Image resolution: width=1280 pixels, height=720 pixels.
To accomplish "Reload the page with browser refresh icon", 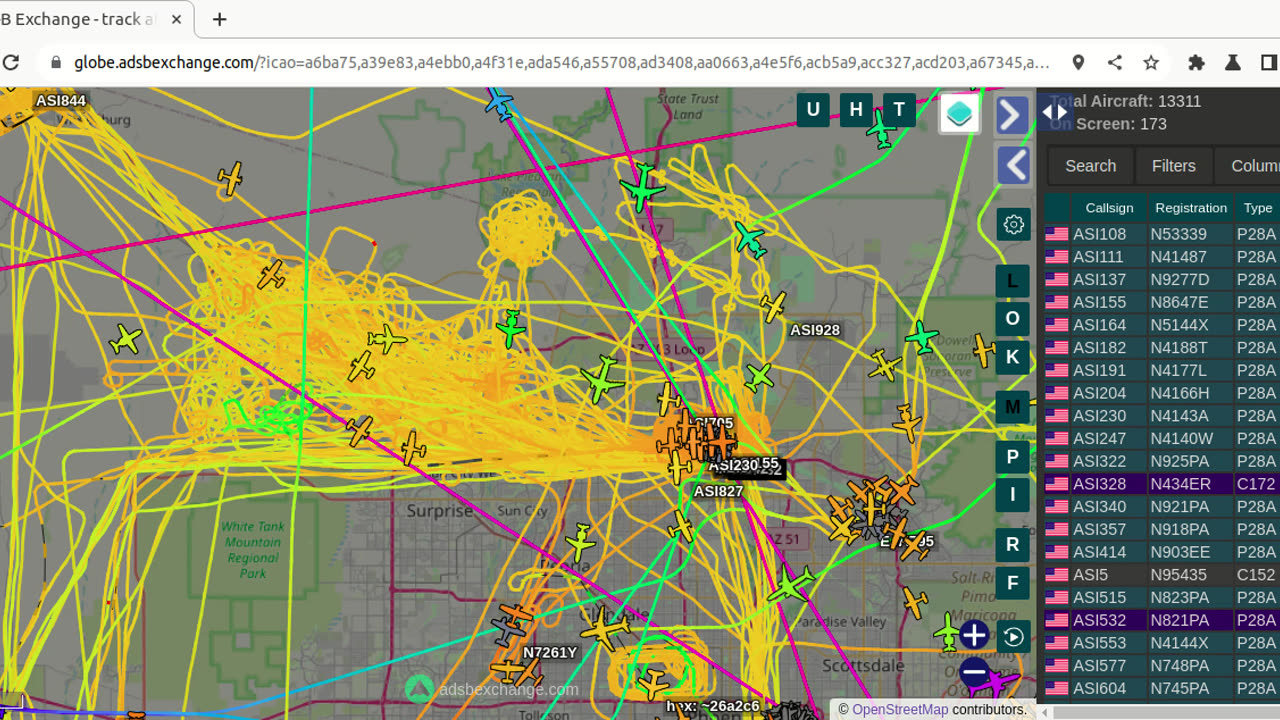I will click(x=11, y=62).
